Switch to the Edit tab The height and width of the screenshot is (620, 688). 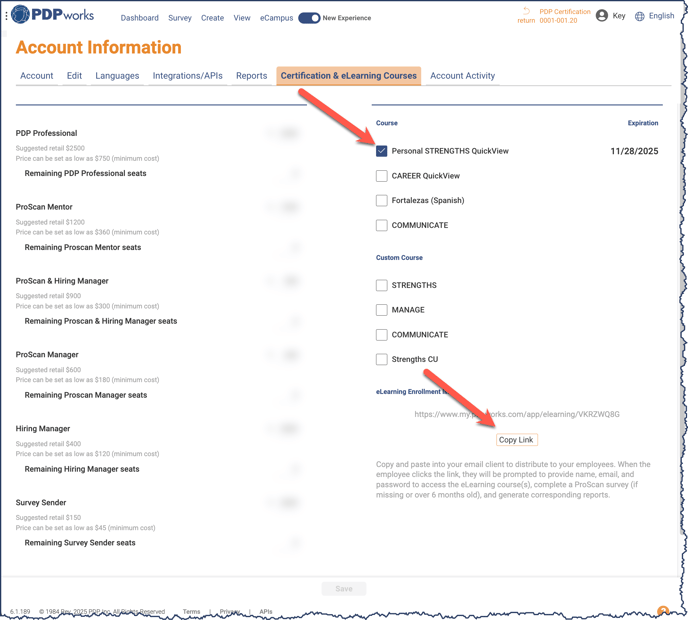[74, 76]
